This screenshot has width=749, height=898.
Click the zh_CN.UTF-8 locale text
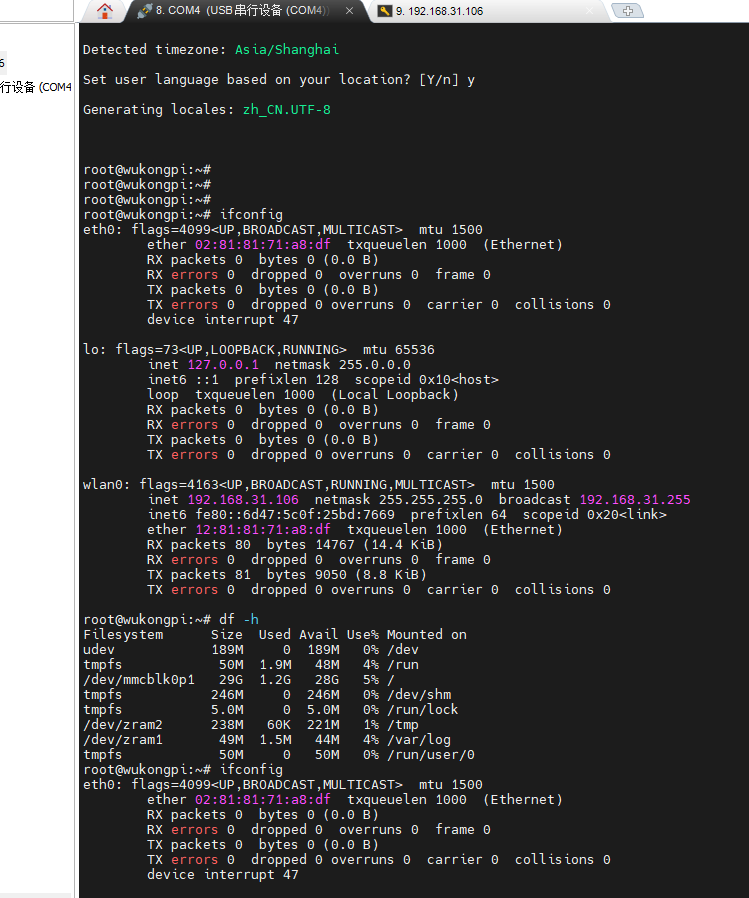(287, 109)
